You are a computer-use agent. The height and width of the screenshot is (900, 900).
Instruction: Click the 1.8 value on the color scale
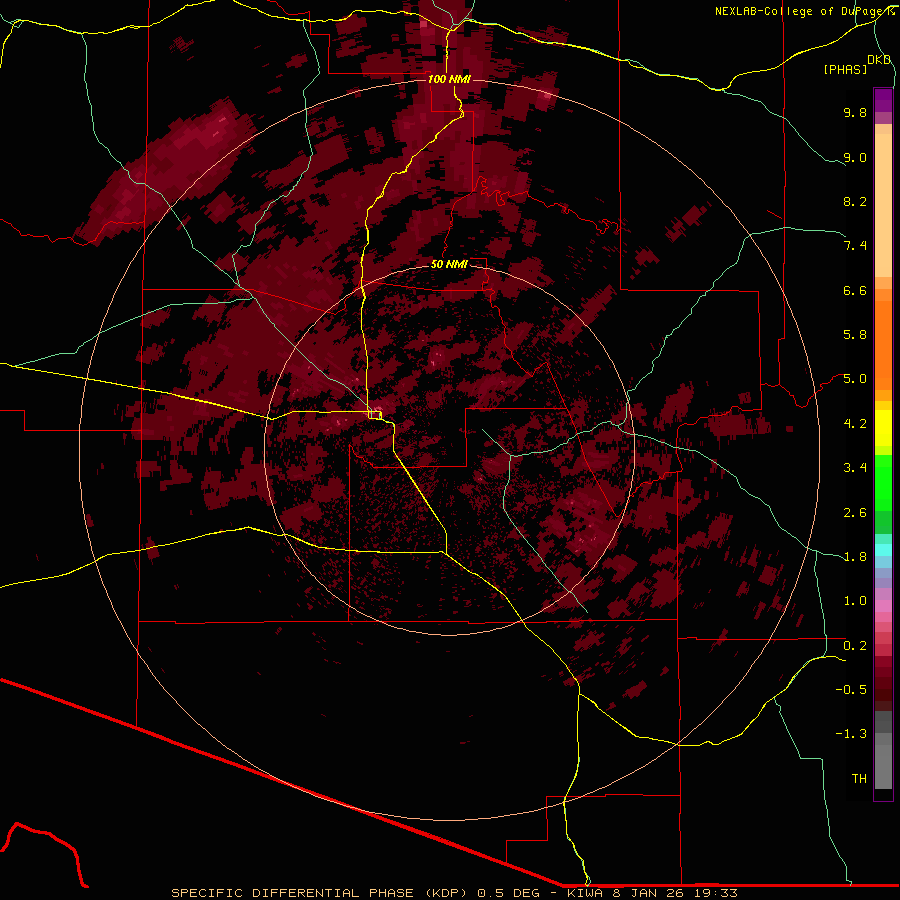855,556
